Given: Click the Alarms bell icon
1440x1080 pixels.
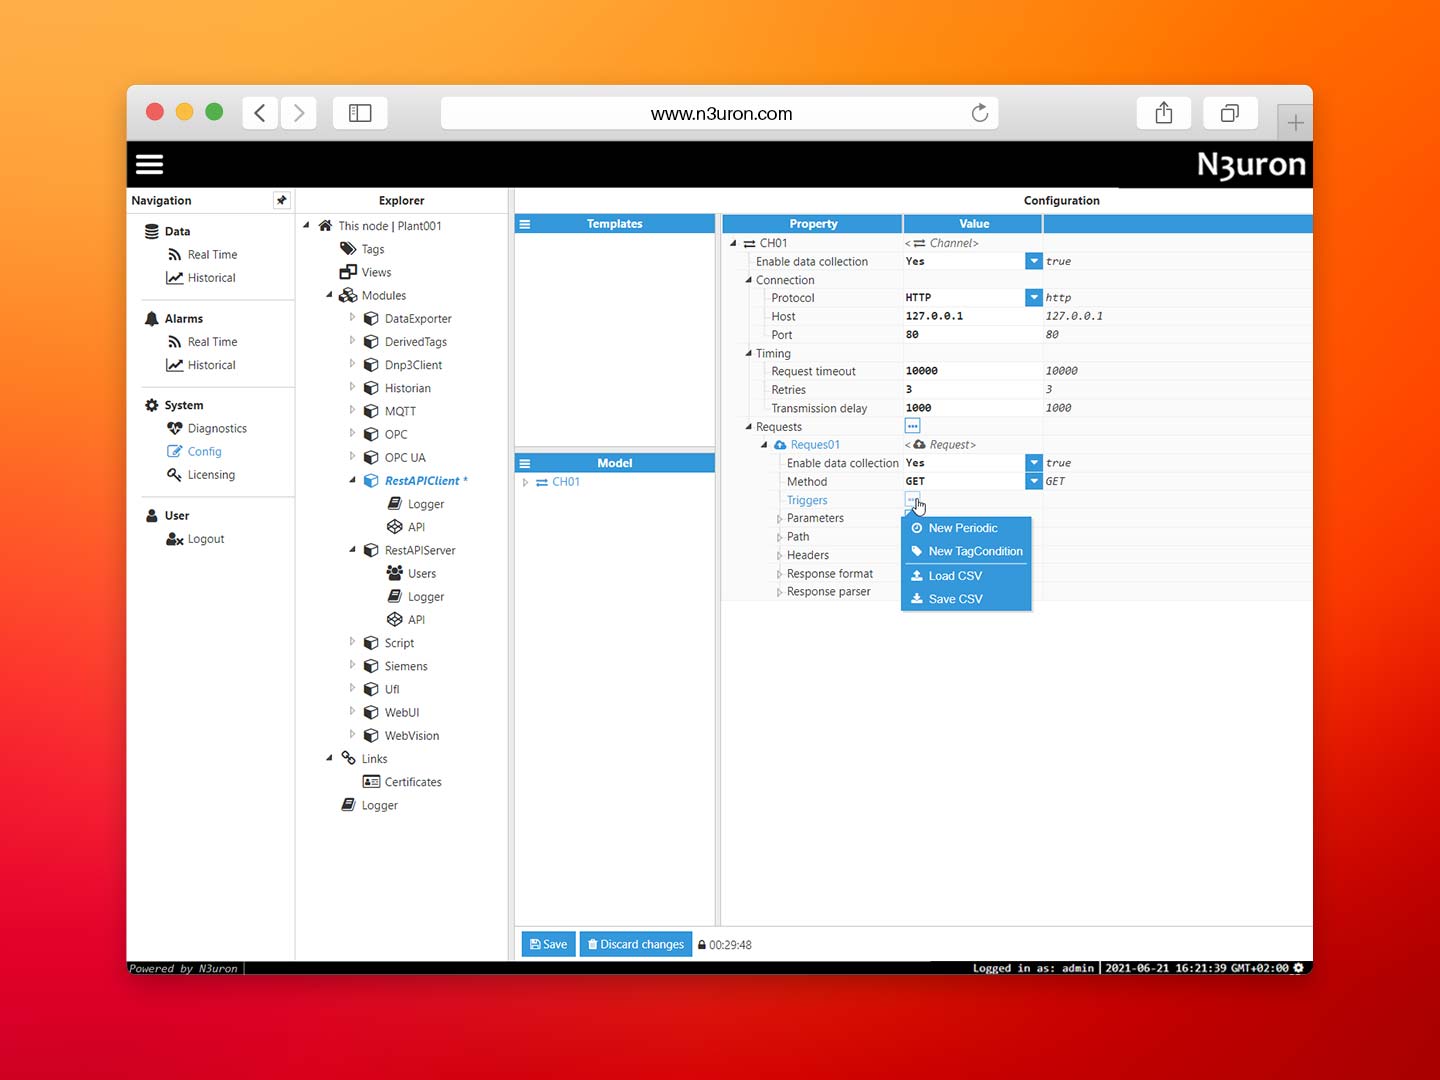Looking at the screenshot, I should pos(152,318).
